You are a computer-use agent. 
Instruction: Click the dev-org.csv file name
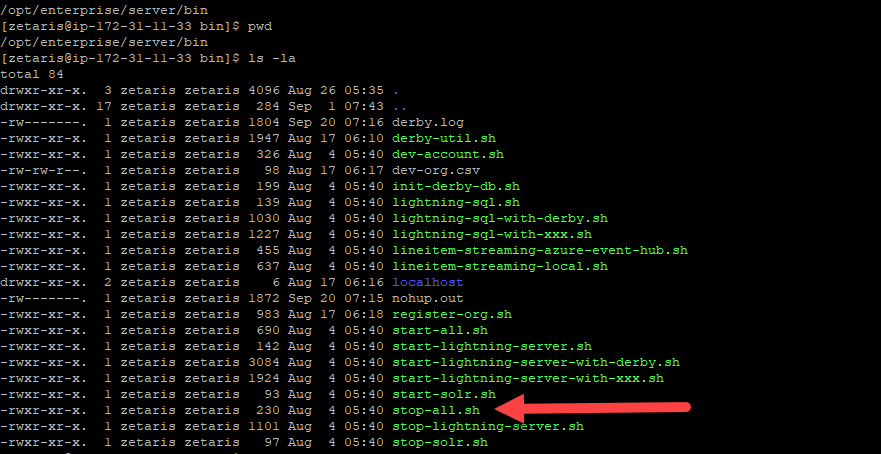click(x=436, y=170)
